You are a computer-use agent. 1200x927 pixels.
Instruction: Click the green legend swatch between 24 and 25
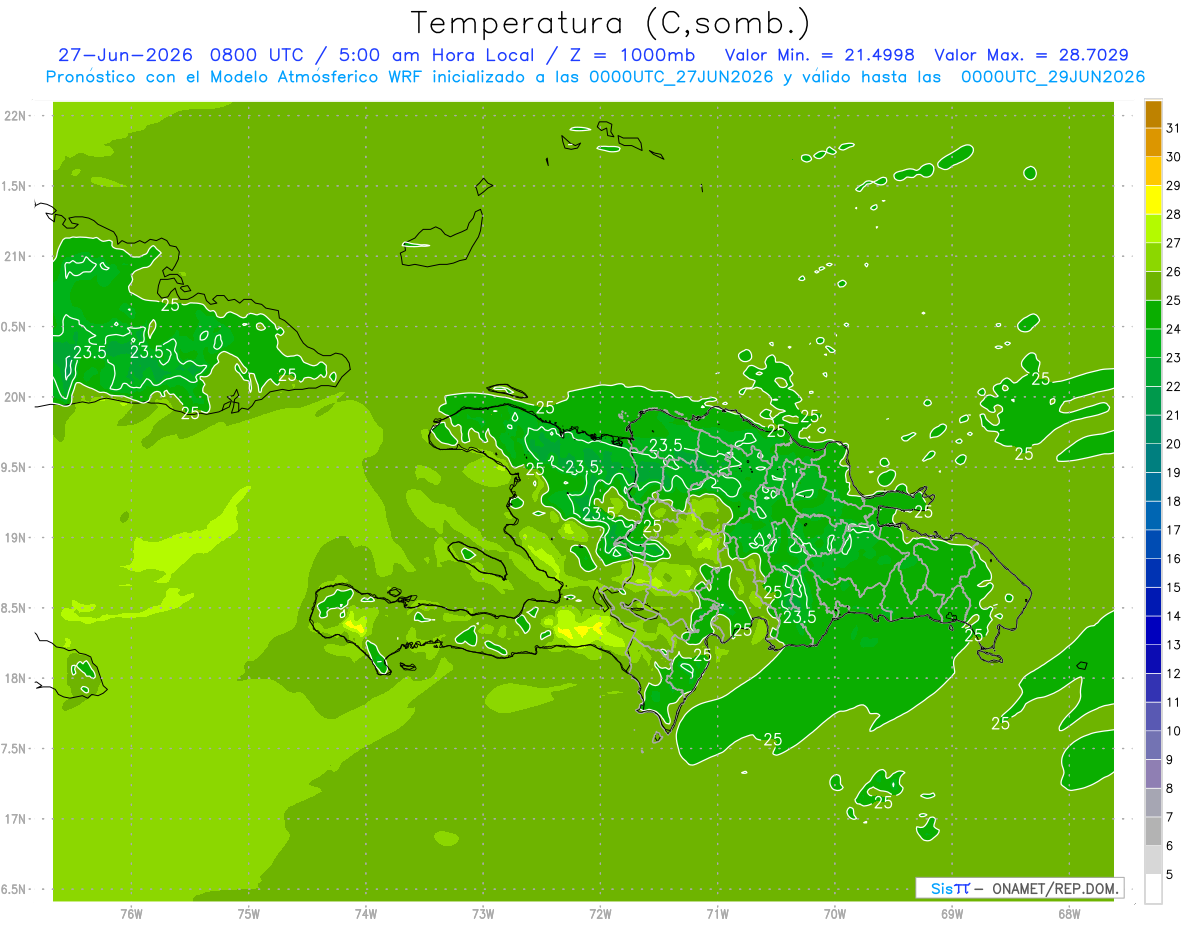pyautogui.click(x=1153, y=314)
